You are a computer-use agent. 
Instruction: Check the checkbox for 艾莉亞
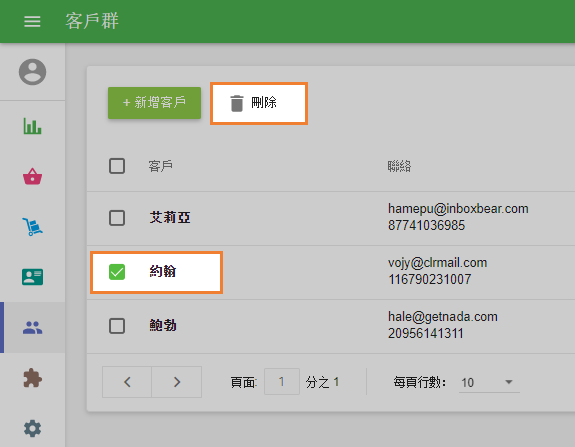[x=117, y=218]
